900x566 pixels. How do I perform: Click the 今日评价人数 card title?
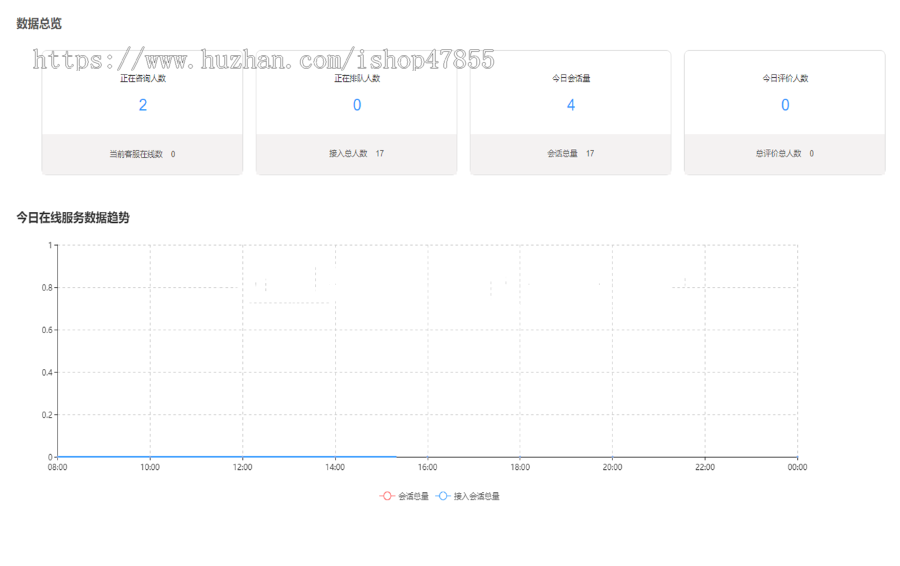pos(785,78)
